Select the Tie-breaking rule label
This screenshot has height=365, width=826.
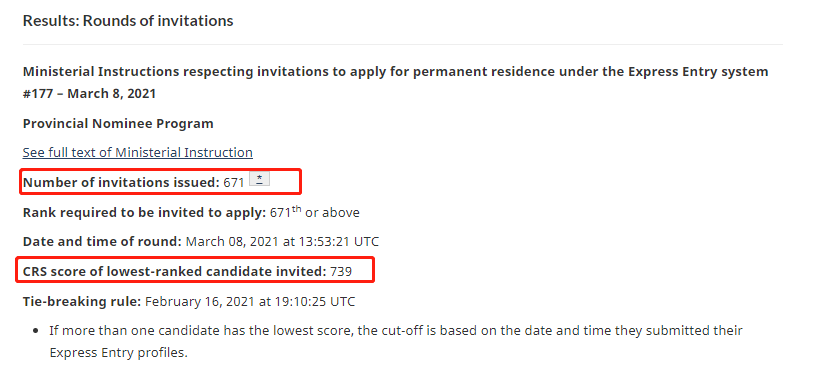coord(82,302)
